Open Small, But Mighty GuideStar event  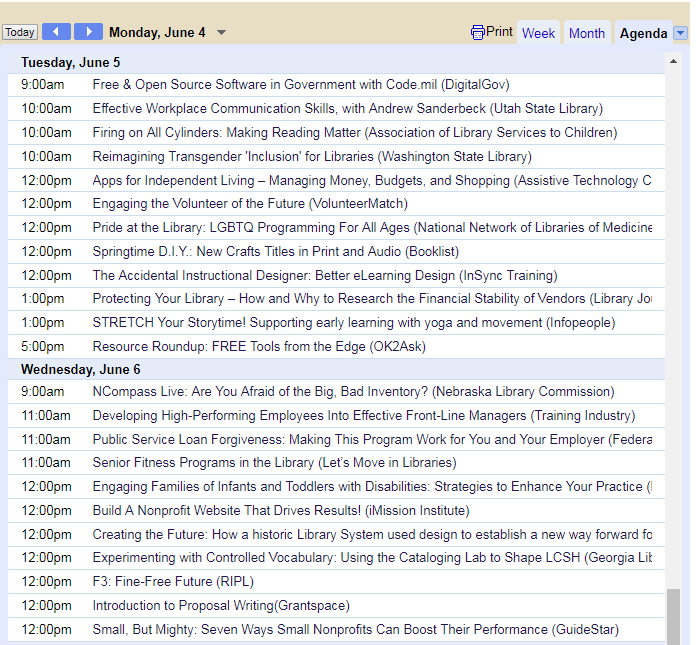coord(356,629)
